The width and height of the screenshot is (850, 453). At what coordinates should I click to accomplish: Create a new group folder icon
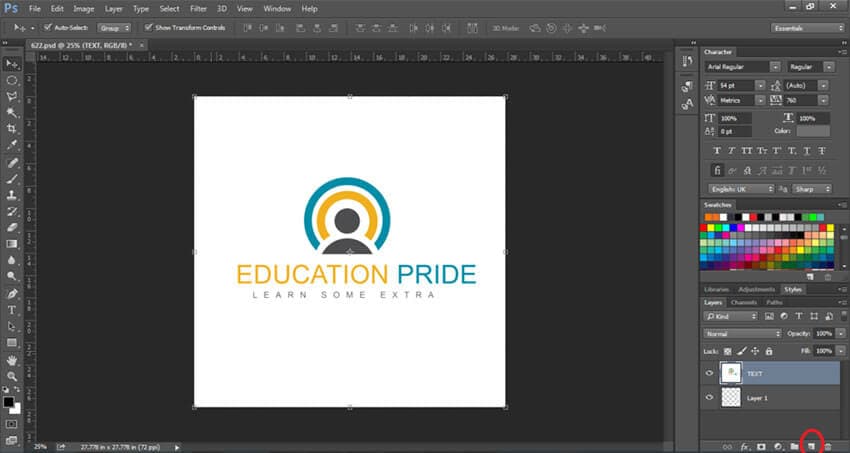coord(795,446)
